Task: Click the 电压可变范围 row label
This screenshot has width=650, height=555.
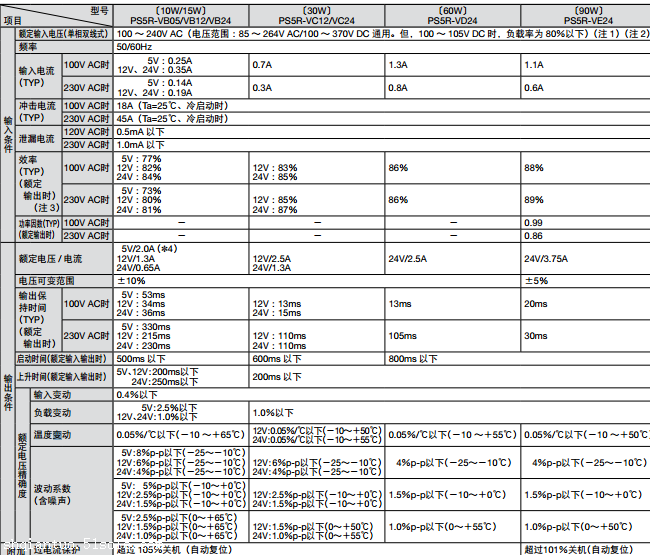Action: click(64, 281)
